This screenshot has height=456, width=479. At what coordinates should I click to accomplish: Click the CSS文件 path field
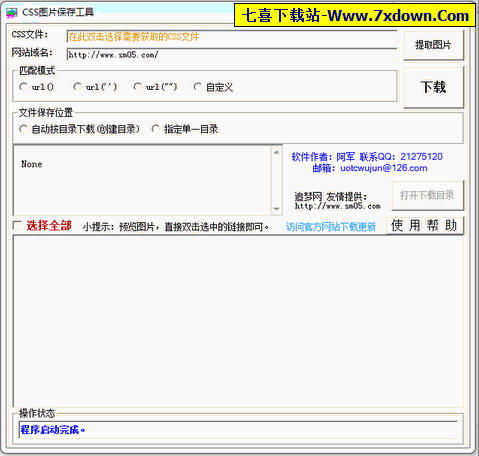coord(232,37)
